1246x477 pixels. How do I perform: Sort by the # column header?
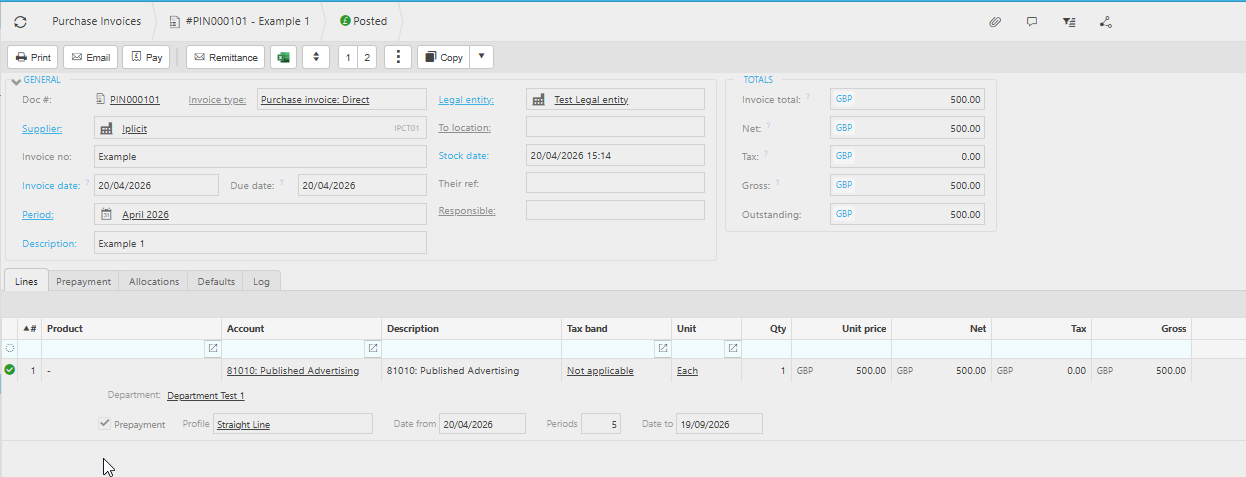point(30,328)
